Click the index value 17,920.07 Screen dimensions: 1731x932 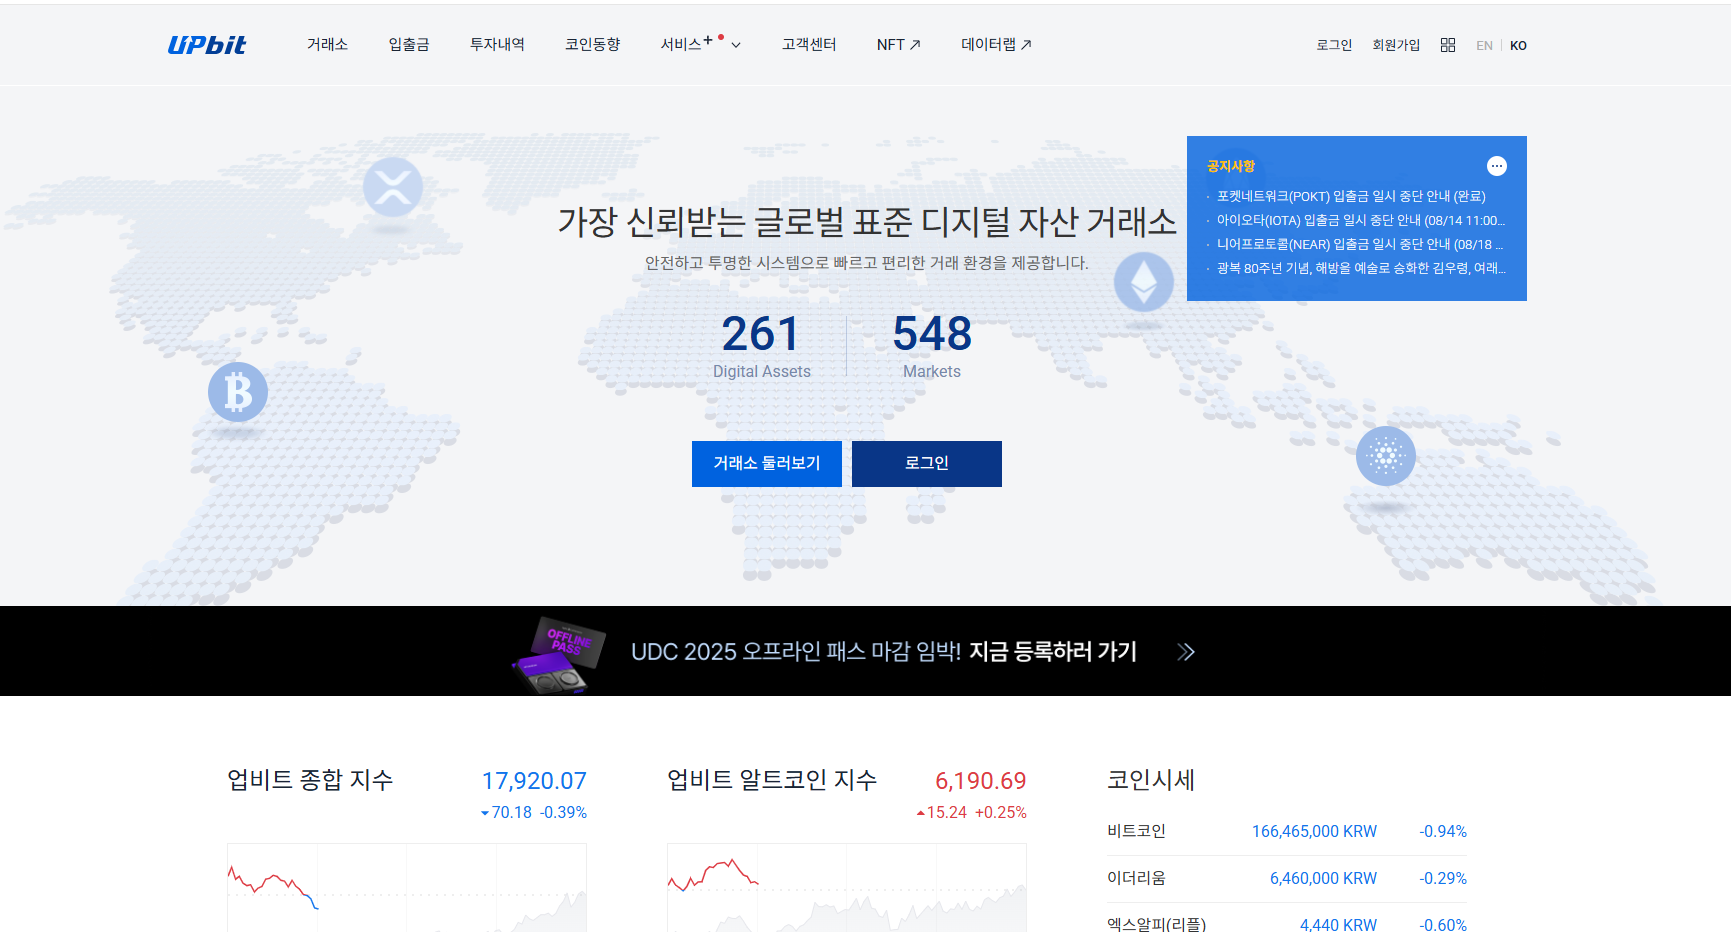[x=534, y=781]
